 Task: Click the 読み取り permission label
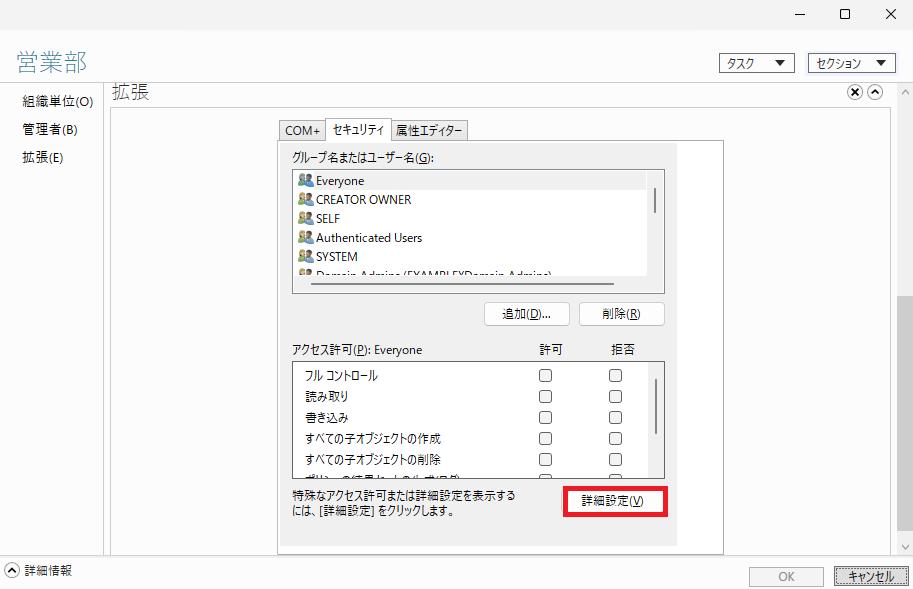click(327, 396)
